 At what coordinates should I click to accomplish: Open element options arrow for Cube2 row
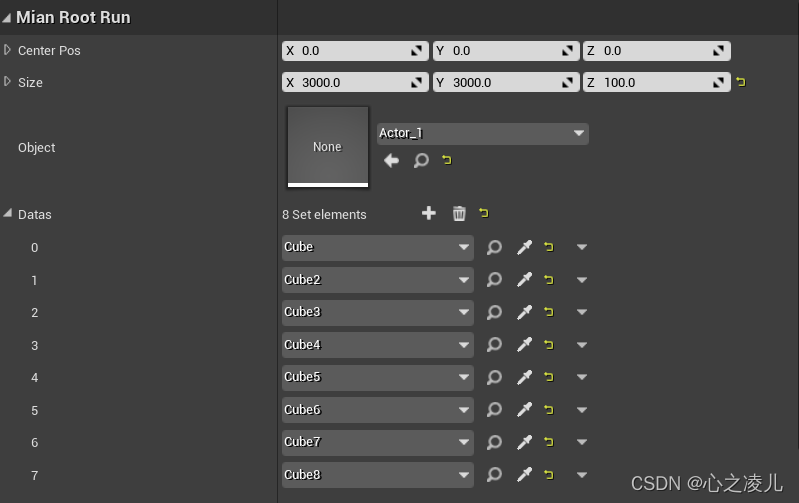(x=582, y=280)
